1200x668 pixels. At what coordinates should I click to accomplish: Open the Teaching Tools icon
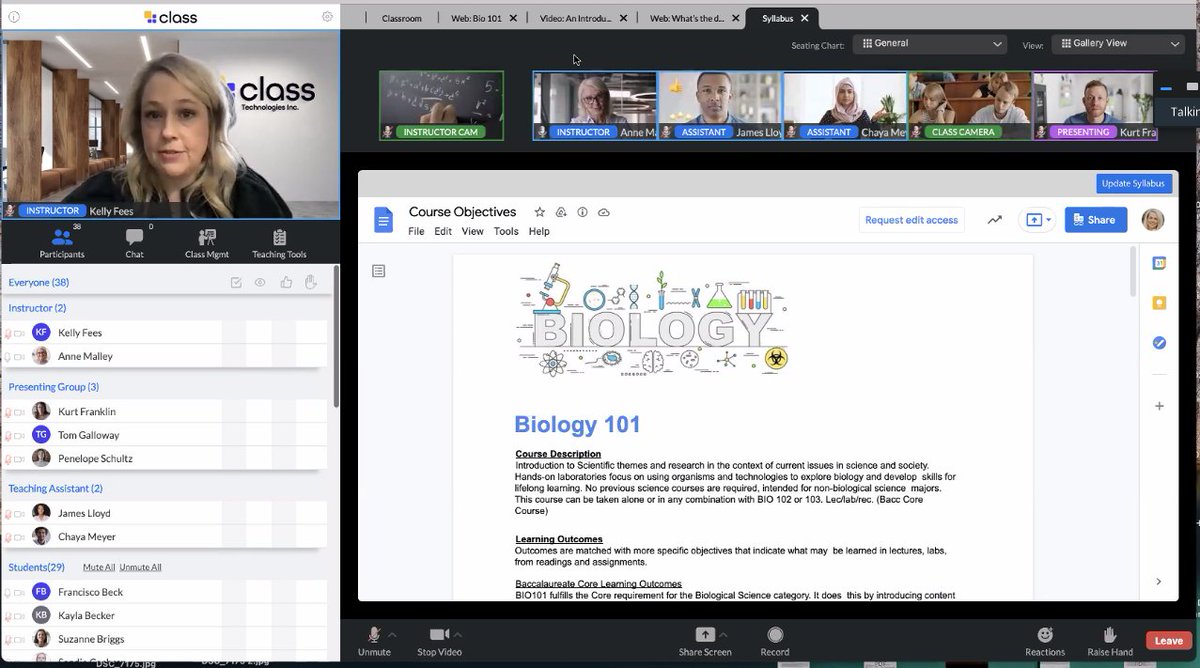279,238
